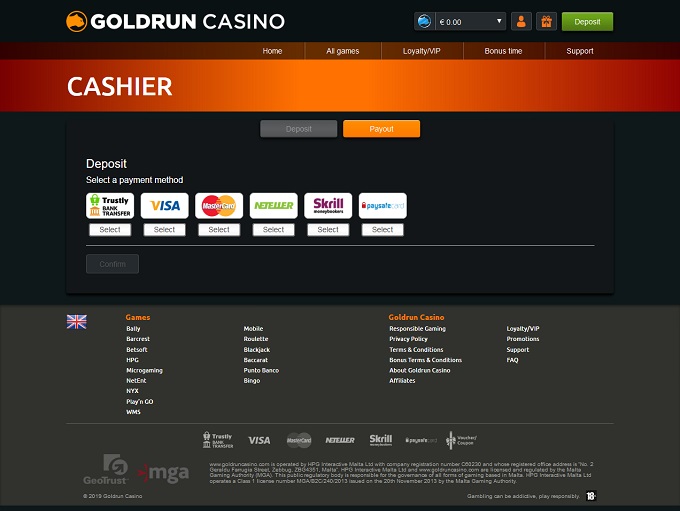Click the paysafecard payment thumbnail

(x=383, y=206)
